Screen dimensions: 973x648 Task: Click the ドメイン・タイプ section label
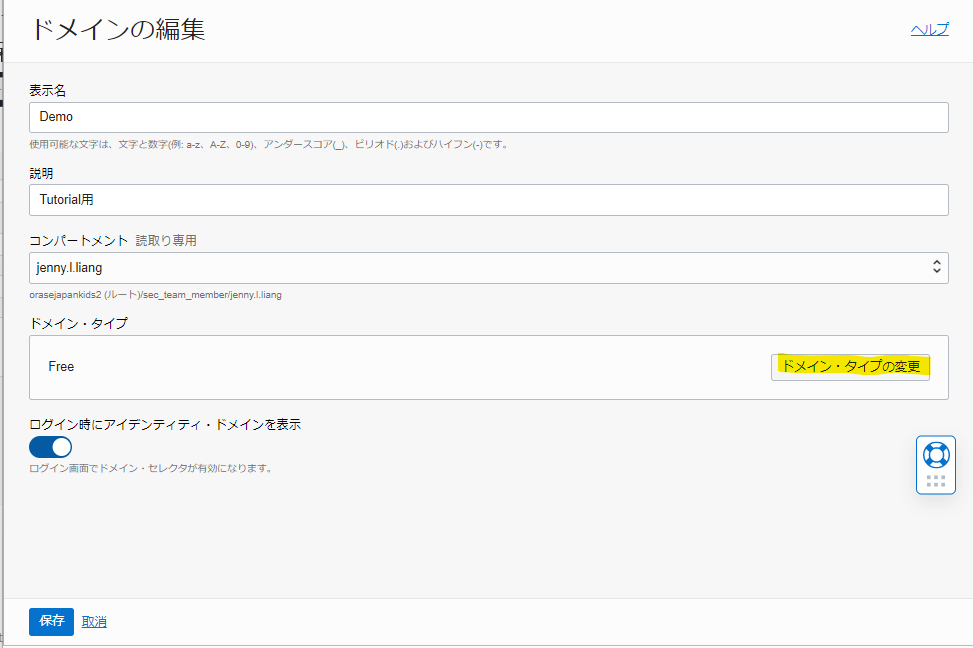click(78, 323)
